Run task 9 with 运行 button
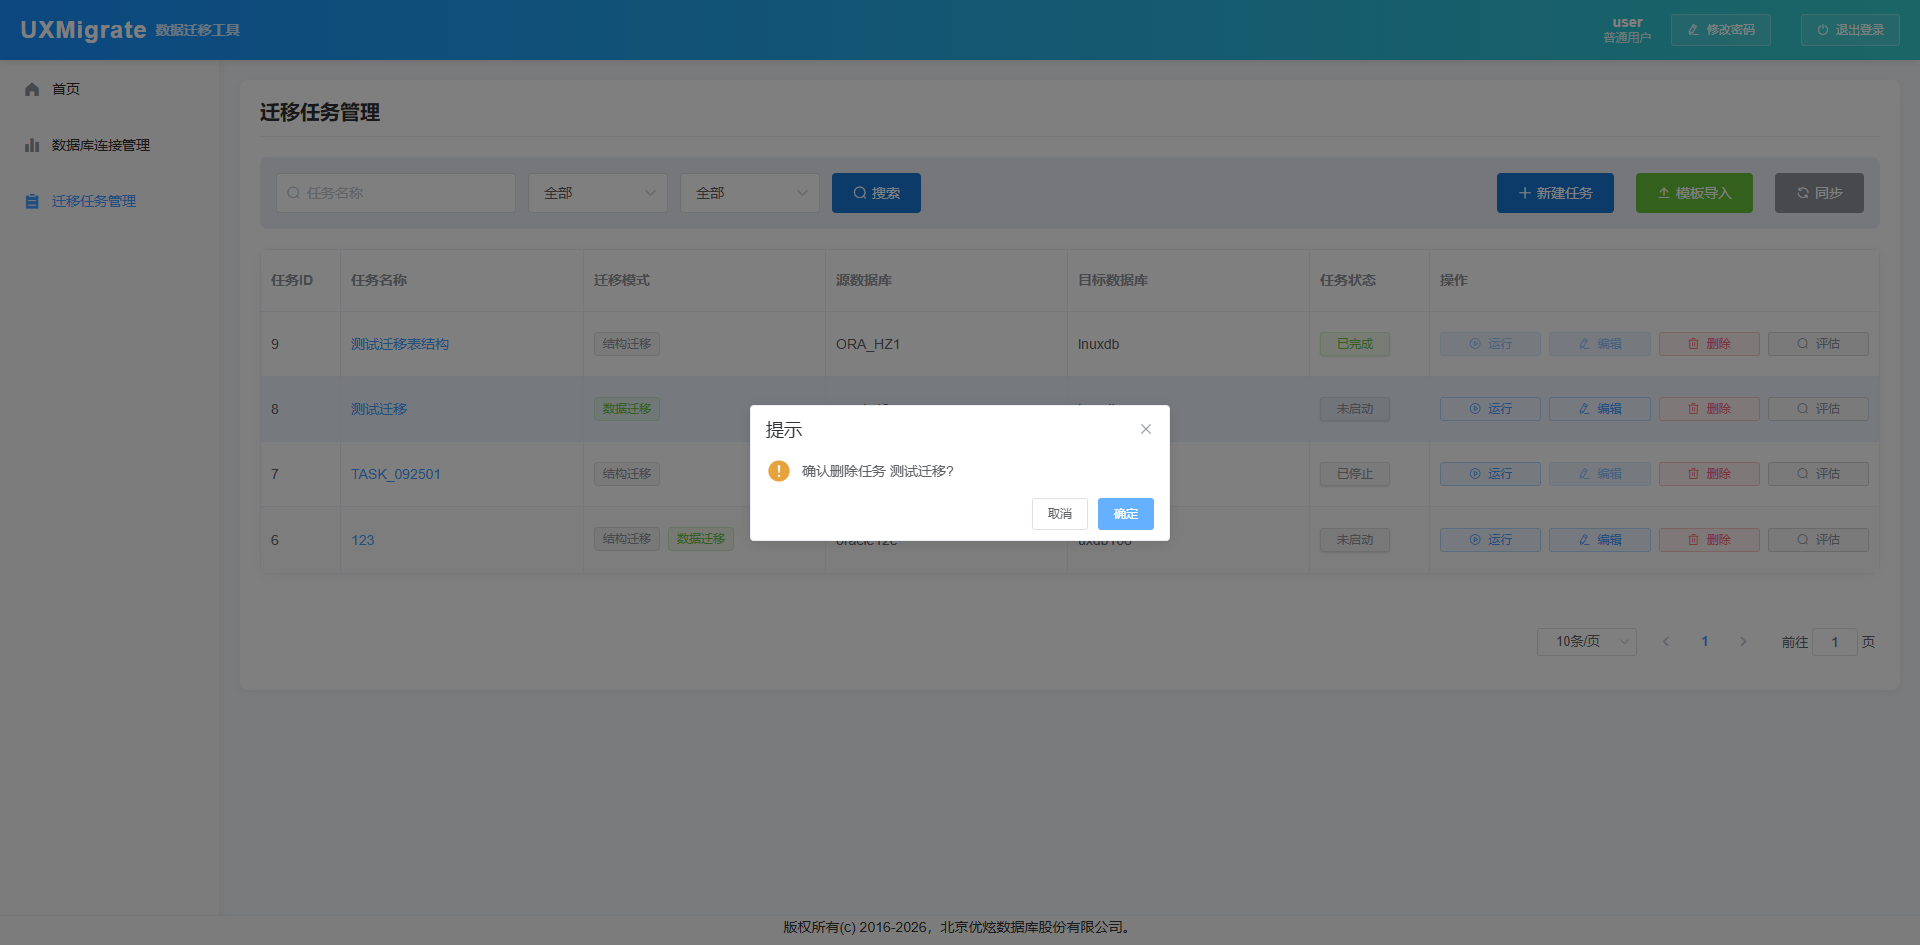The height and width of the screenshot is (945, 1920). pyautogui.click(x=1490, y=344)
